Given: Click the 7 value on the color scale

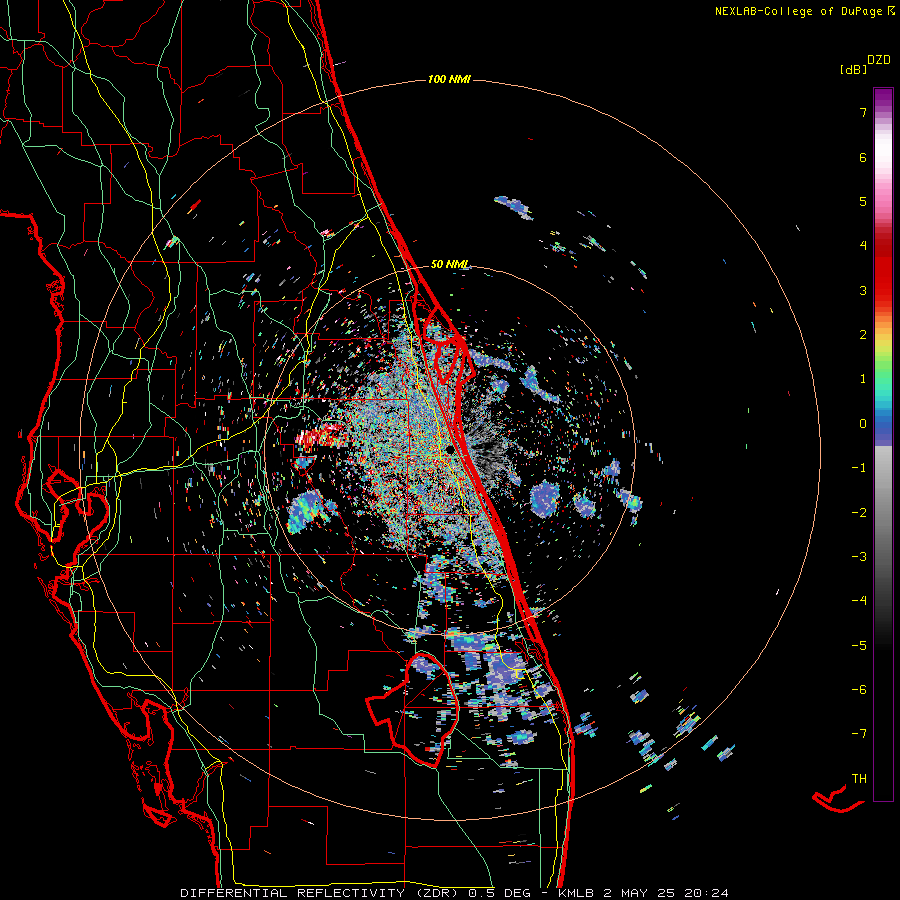Looking at the screenshot, I should tap(863, 112).
